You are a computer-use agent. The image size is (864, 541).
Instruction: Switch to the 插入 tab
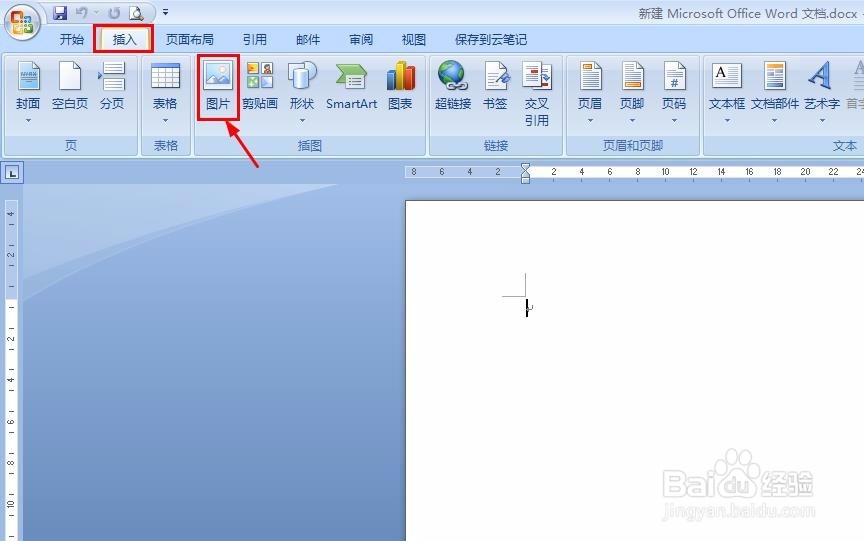coord(124,40)
